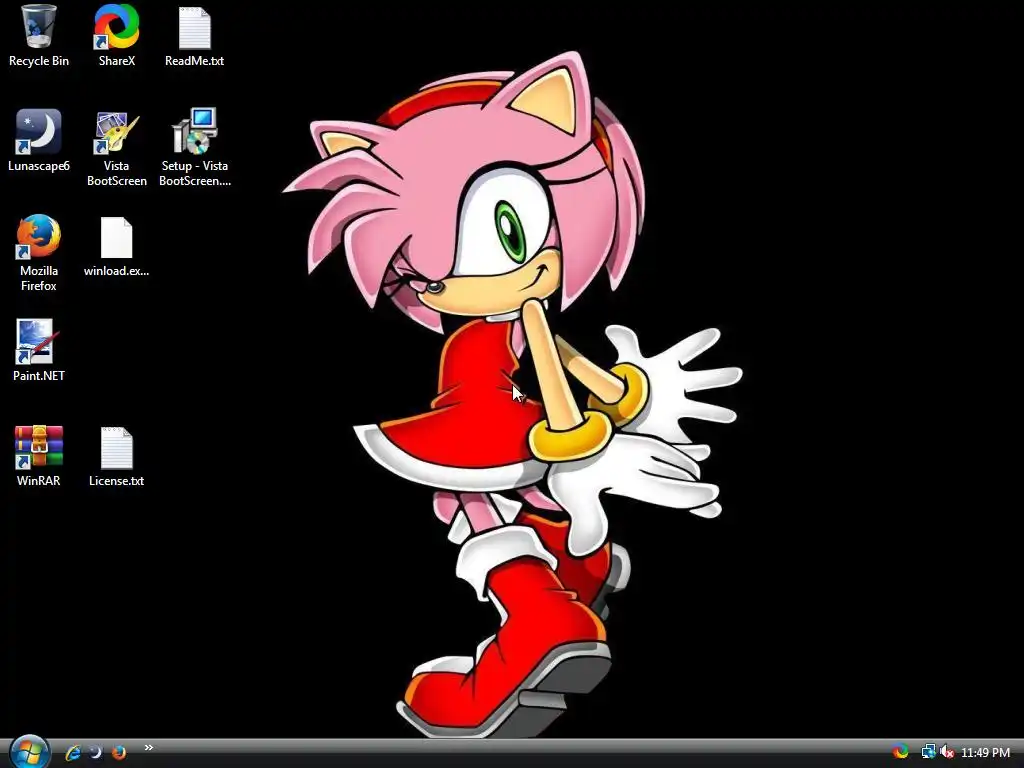Open ShareX icon in system tray
The height and width of the screenshot is (768, 1024).
pos(901,752)
